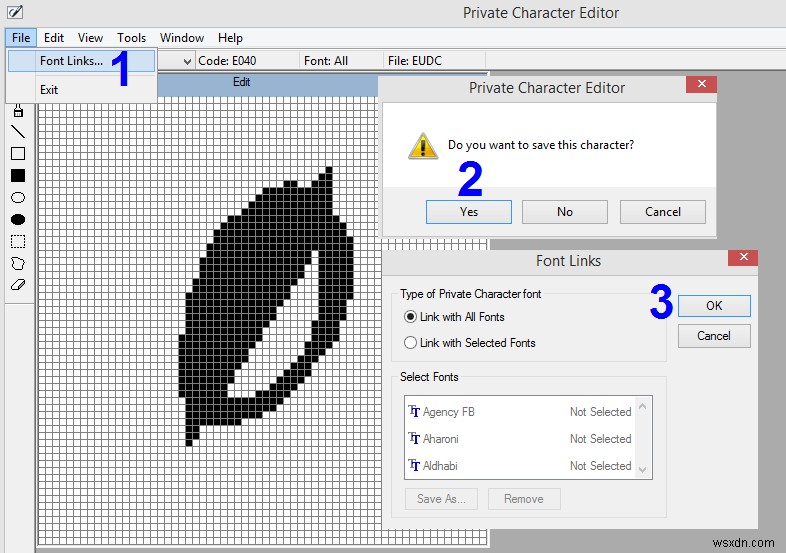
Task: Click the Save As button
Action: click(441, 499)
